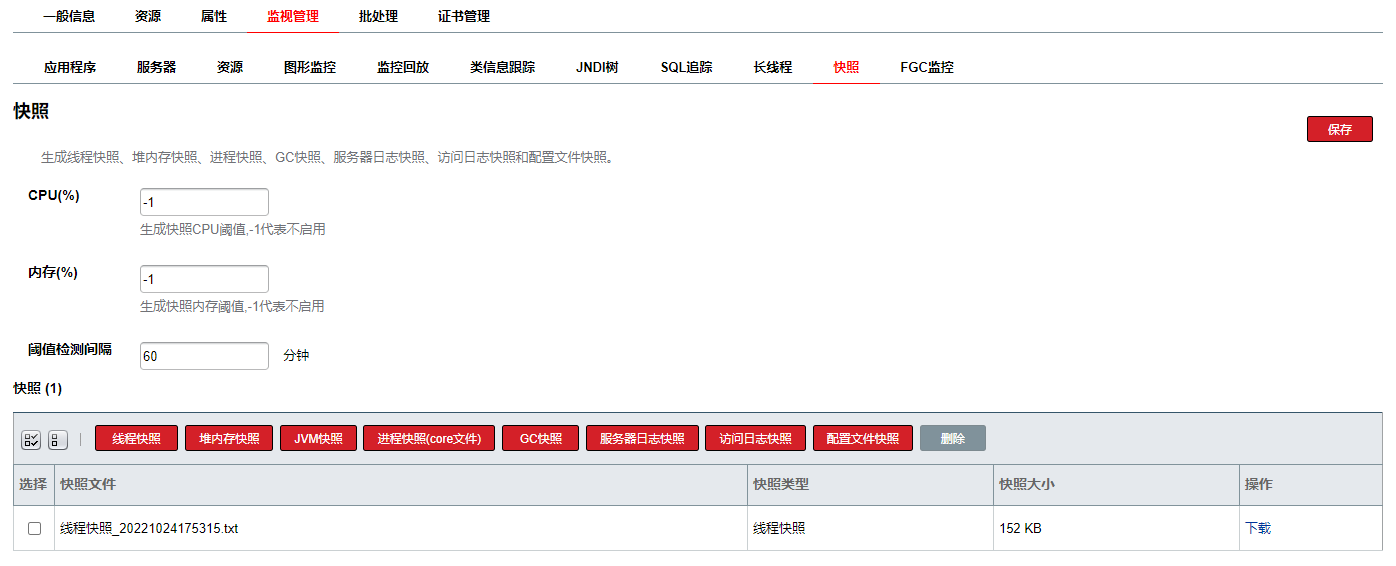
Task: Tick the checkbox for 线程快照_20221024175315.txt
Action: point(35,528)
